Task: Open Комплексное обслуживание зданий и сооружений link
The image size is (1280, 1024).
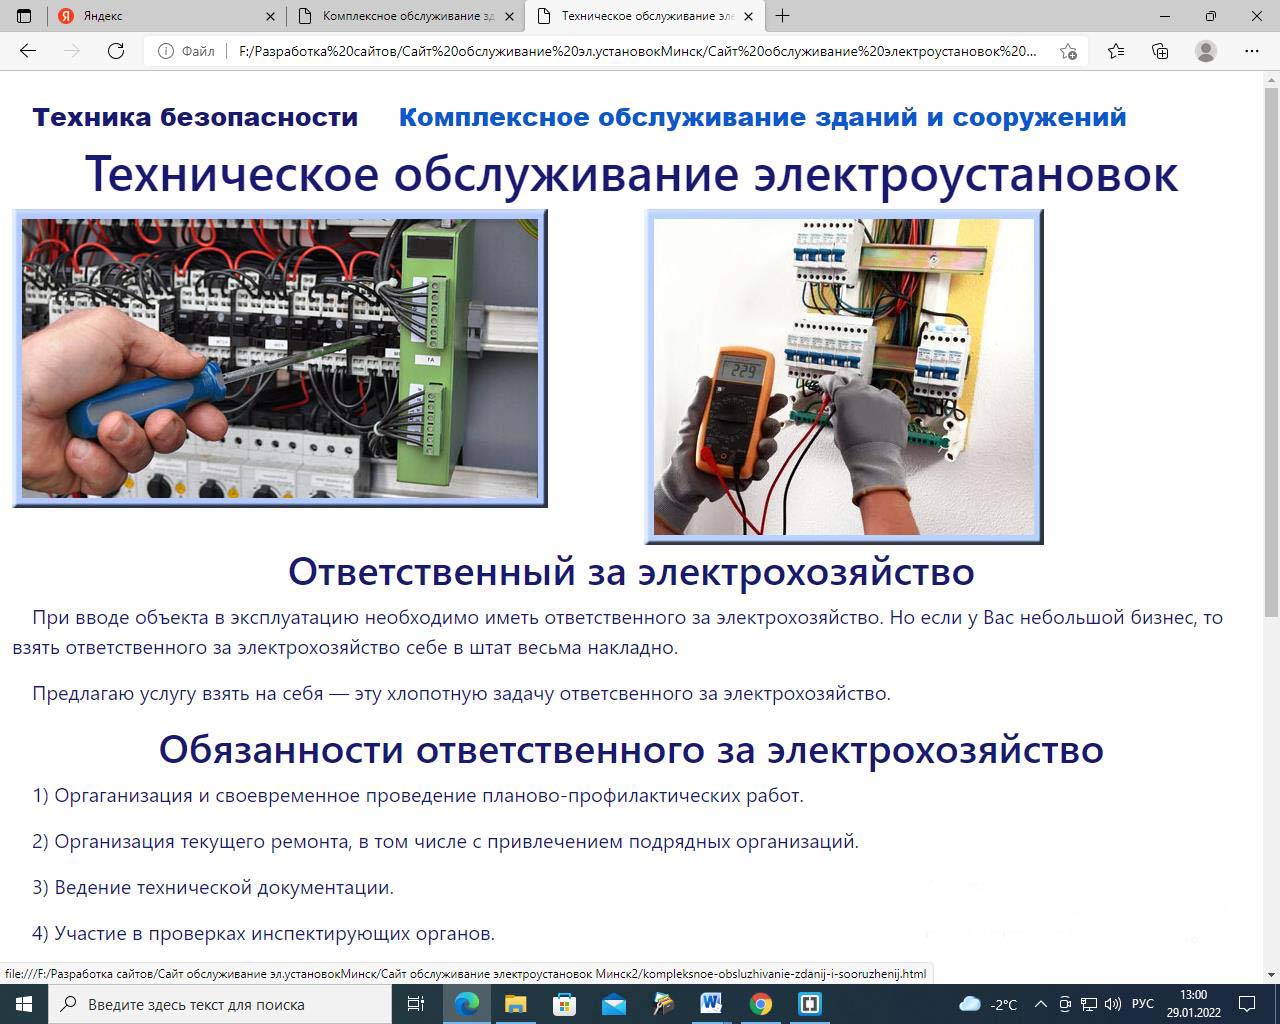Action: point(762,117)
